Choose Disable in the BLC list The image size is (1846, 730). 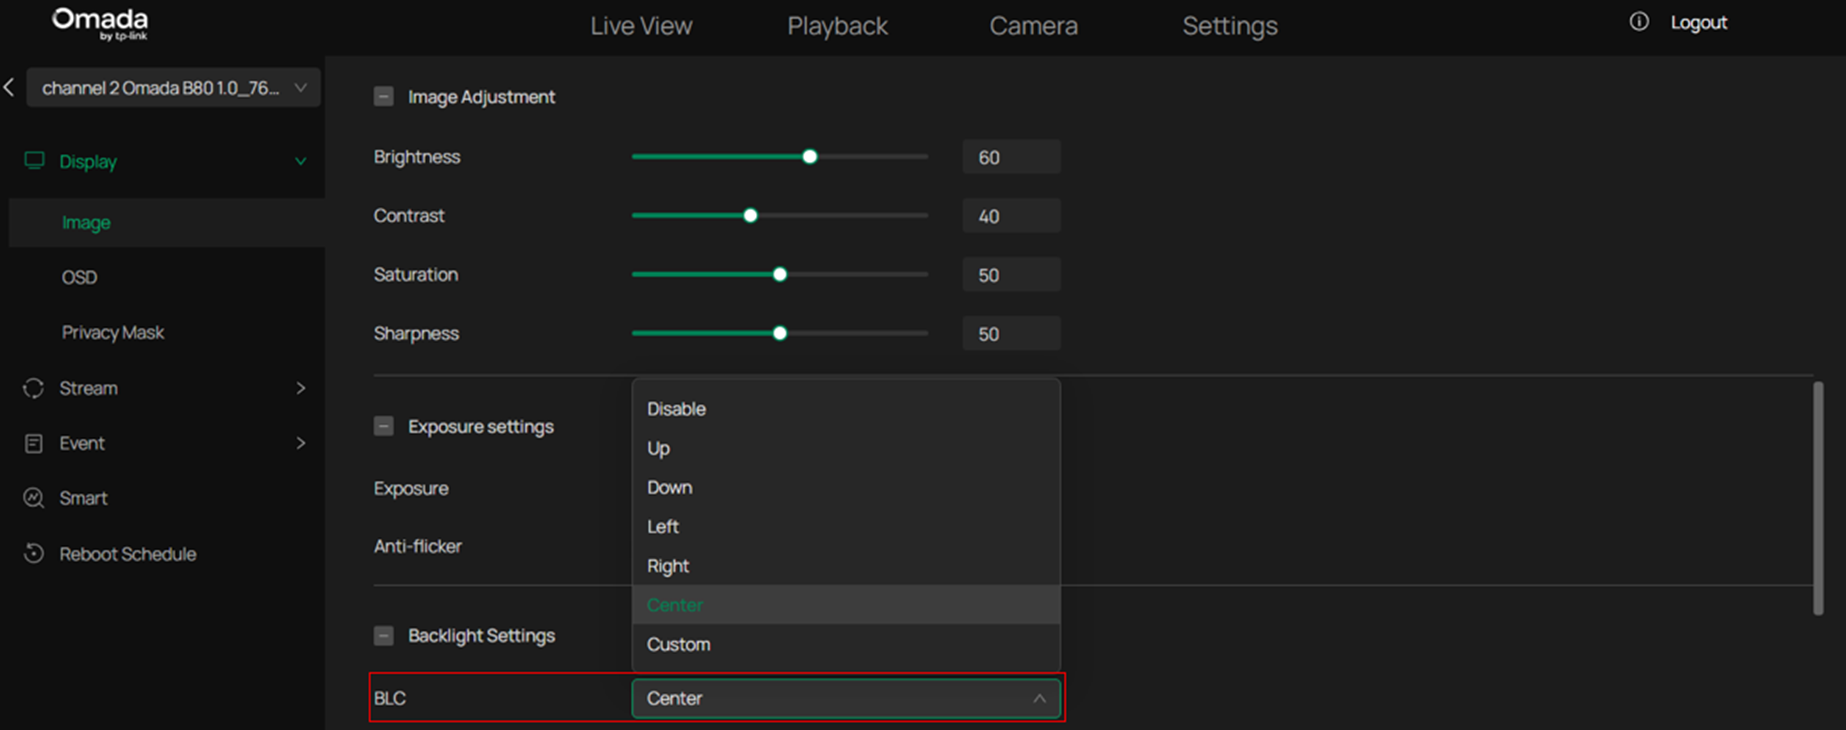846,409
